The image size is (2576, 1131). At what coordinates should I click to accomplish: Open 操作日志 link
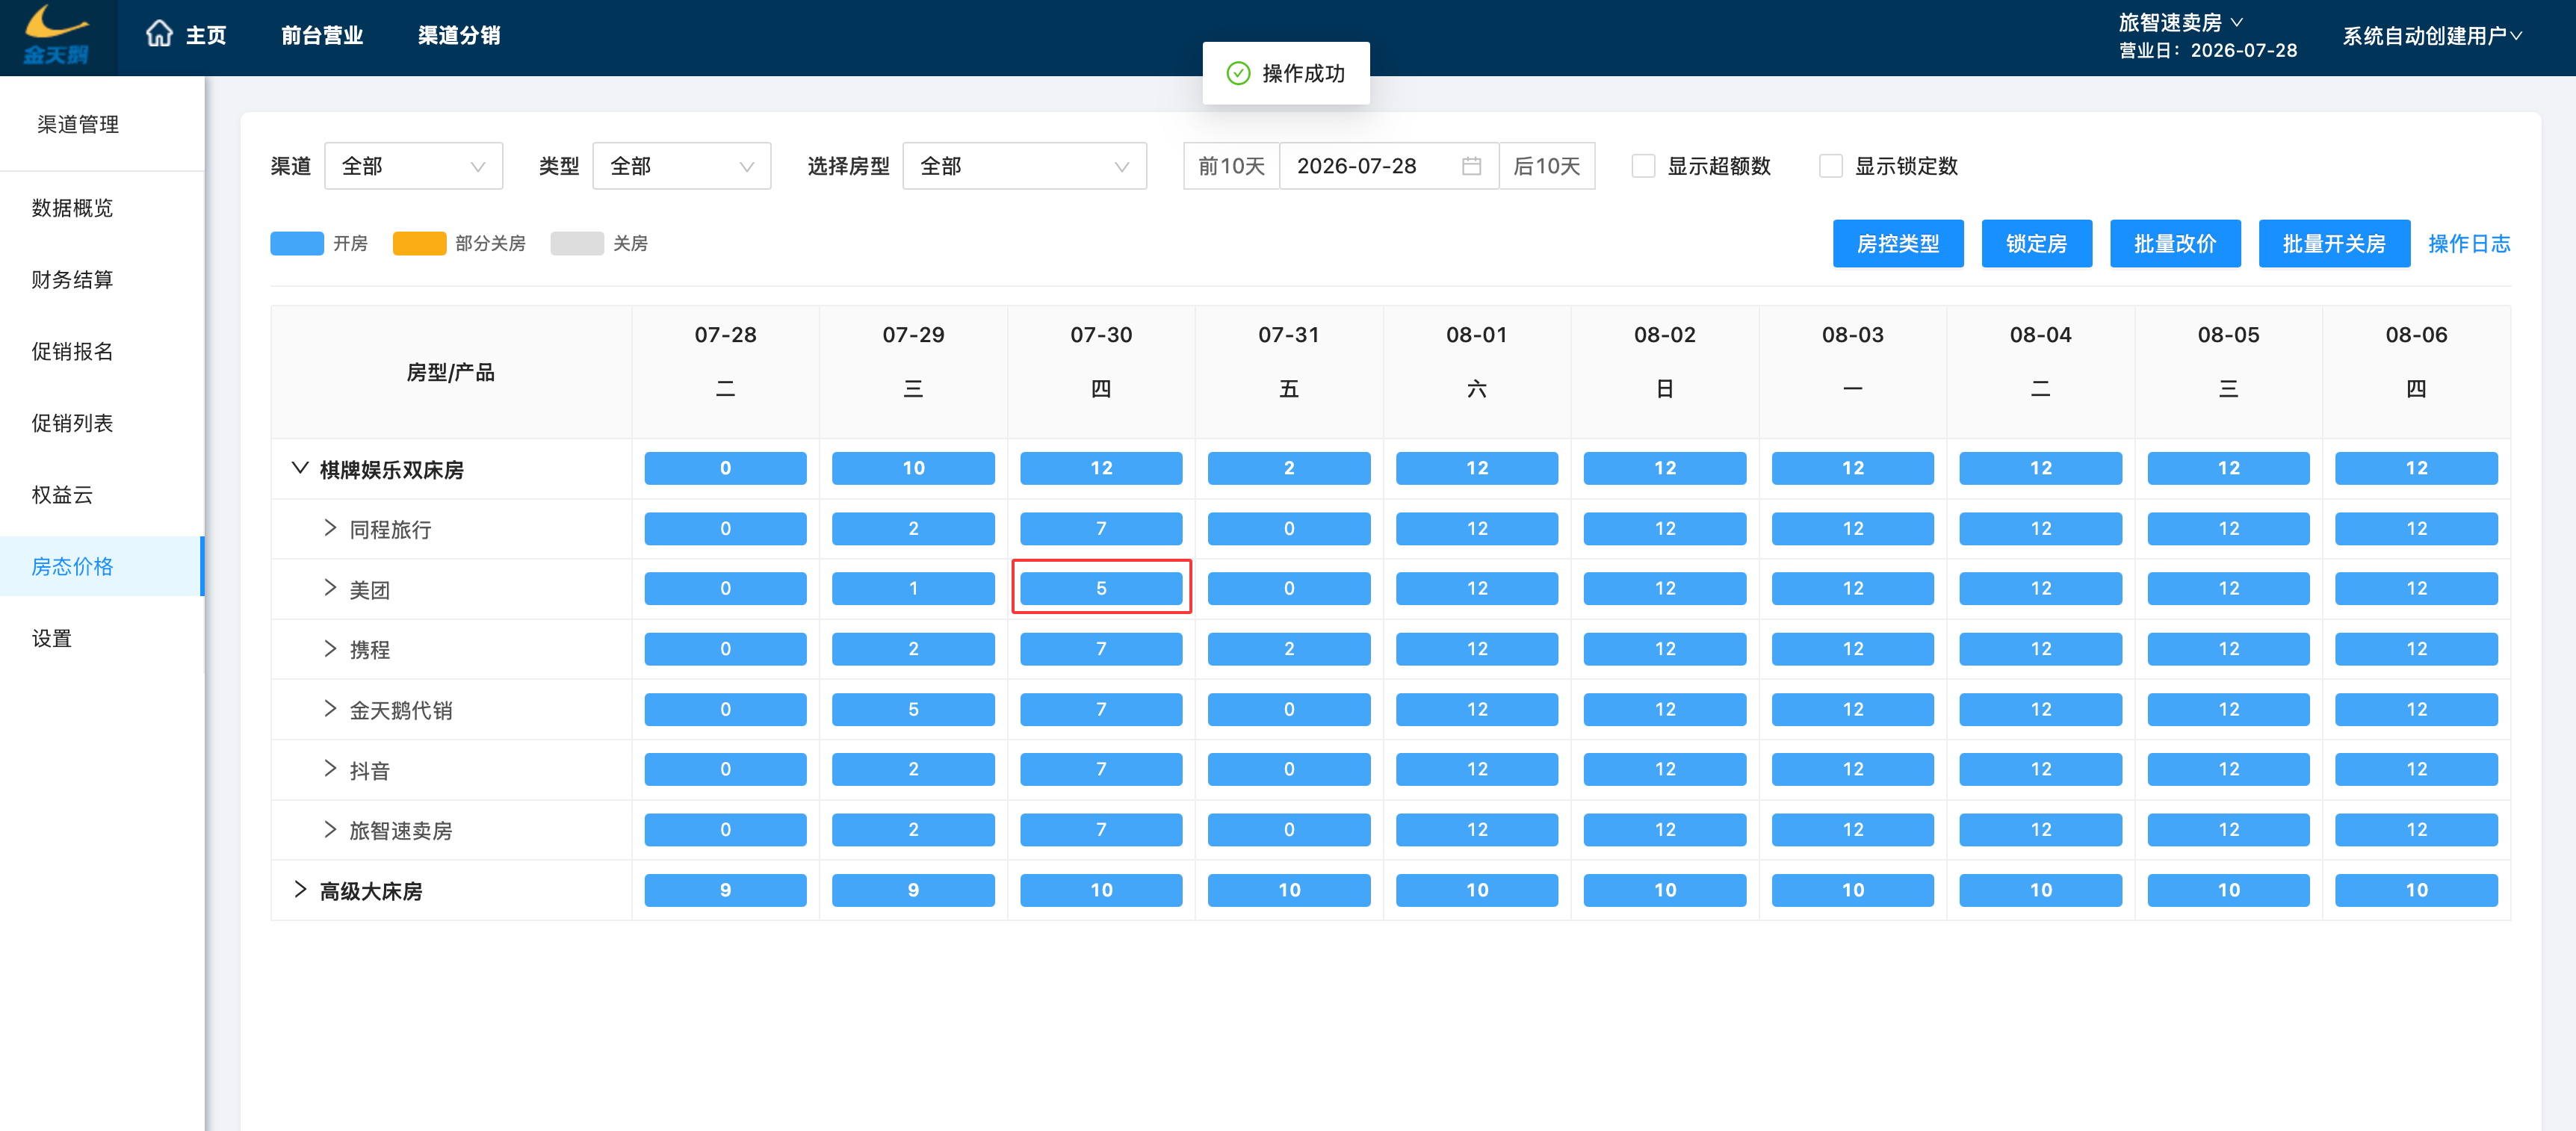pyautogui.click(x=2469, y=244)
